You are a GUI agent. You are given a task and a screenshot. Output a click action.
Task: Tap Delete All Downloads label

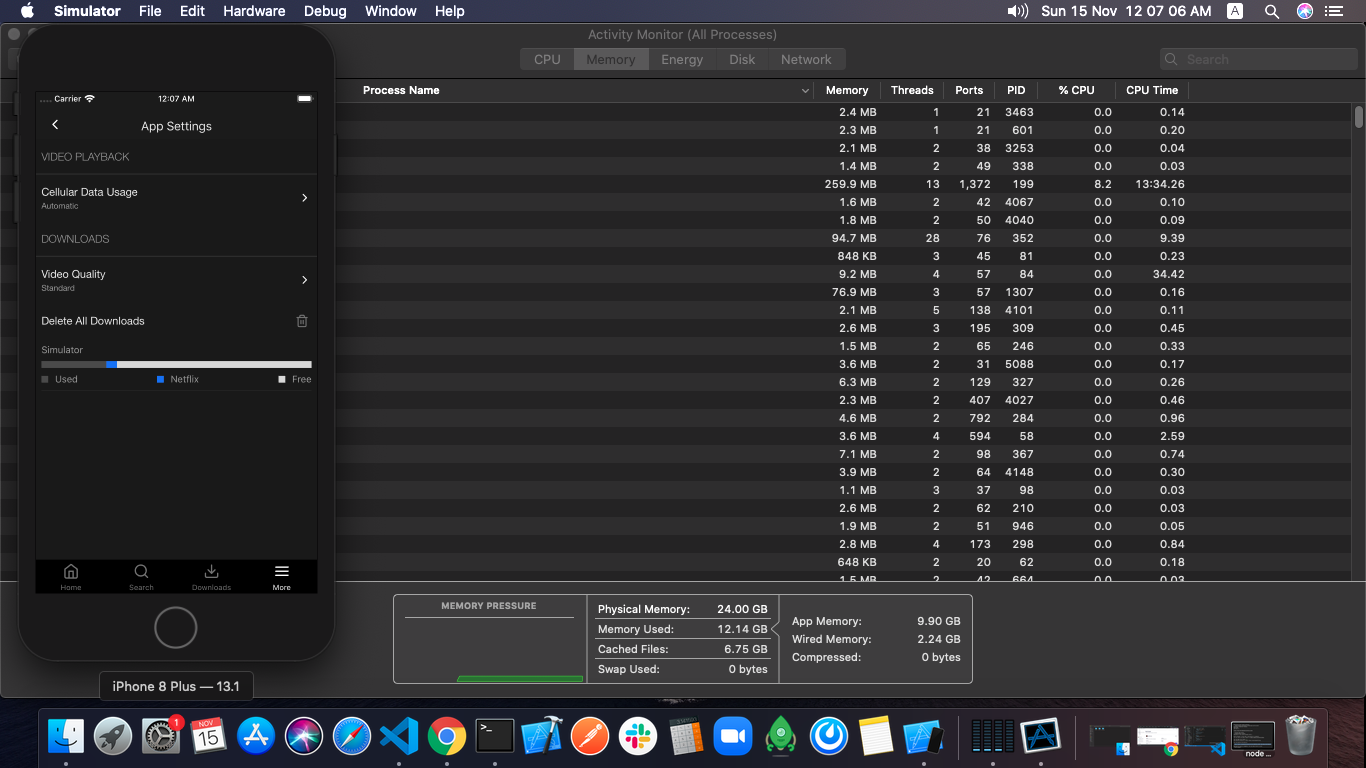coord(93,321)
